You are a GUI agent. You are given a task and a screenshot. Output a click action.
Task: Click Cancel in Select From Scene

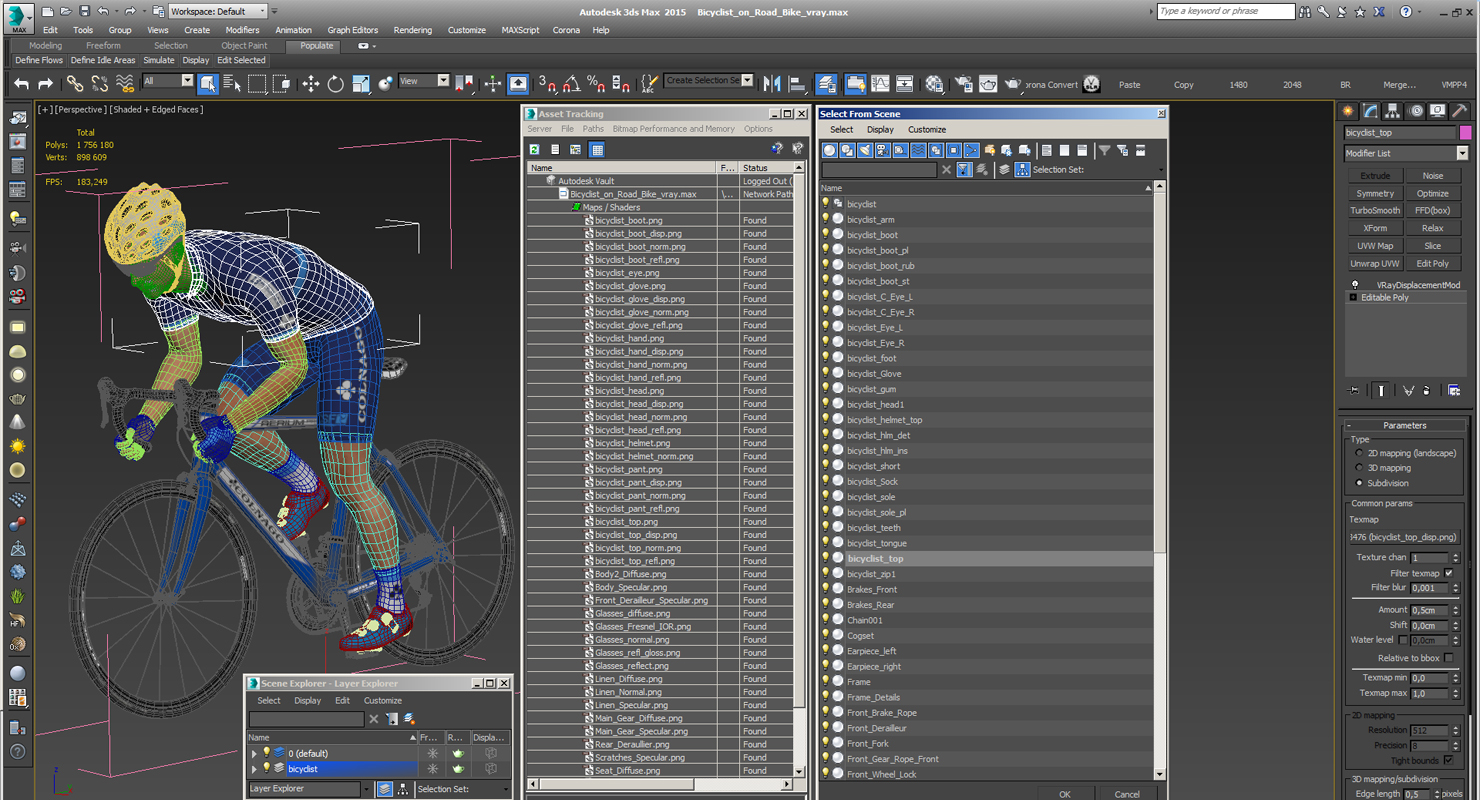coord(1127,794)
